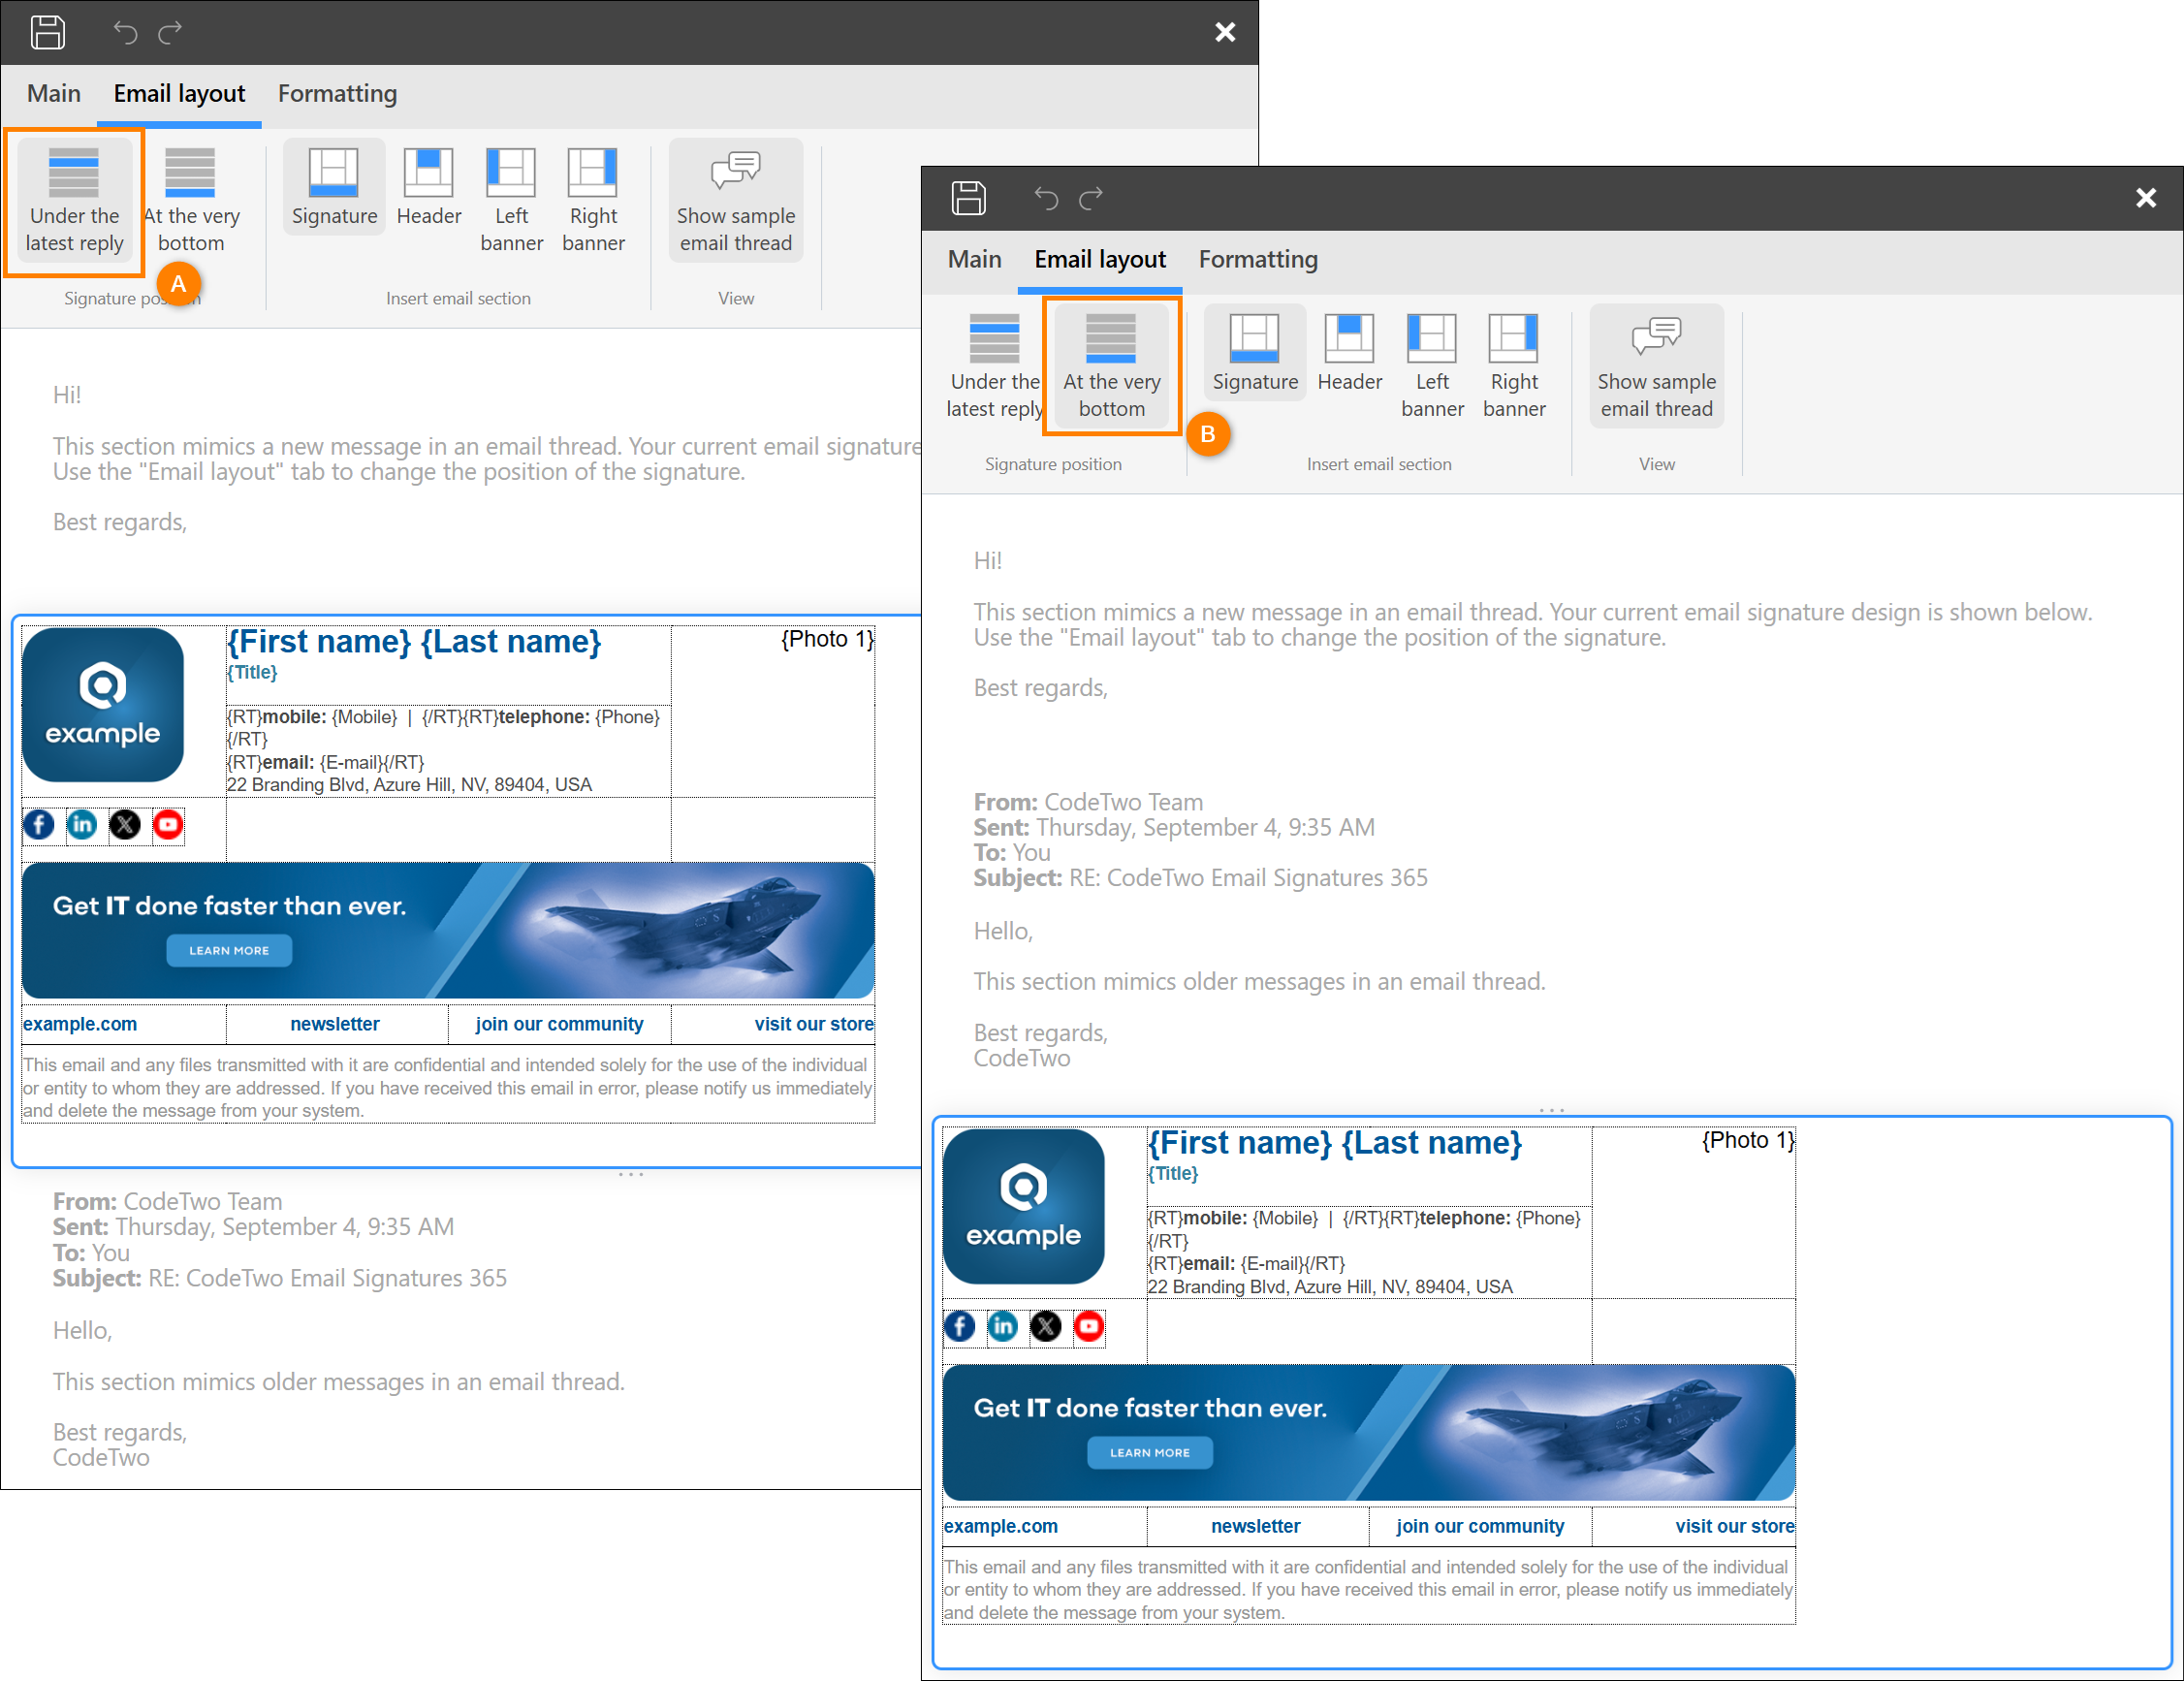The height and width of the screenshot is (1681, 2184).
Task: Click the save icon in the front window
Action: pyautogui.click(x=968, y=198)
